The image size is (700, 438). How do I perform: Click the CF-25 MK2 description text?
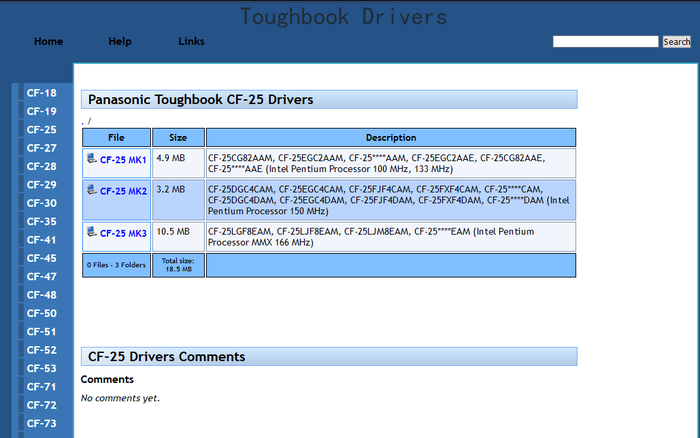click(388, 200)
